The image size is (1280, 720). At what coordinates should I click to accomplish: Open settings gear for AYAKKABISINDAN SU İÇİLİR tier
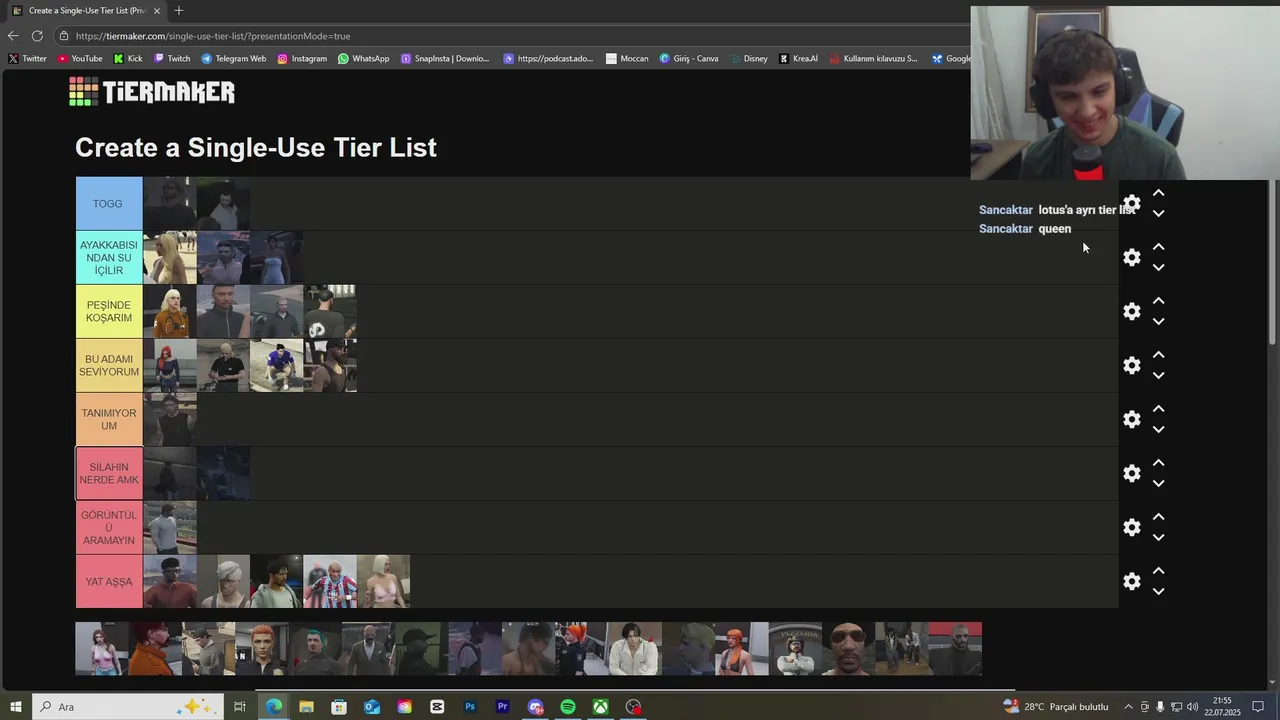click(x=1131, y=257)
